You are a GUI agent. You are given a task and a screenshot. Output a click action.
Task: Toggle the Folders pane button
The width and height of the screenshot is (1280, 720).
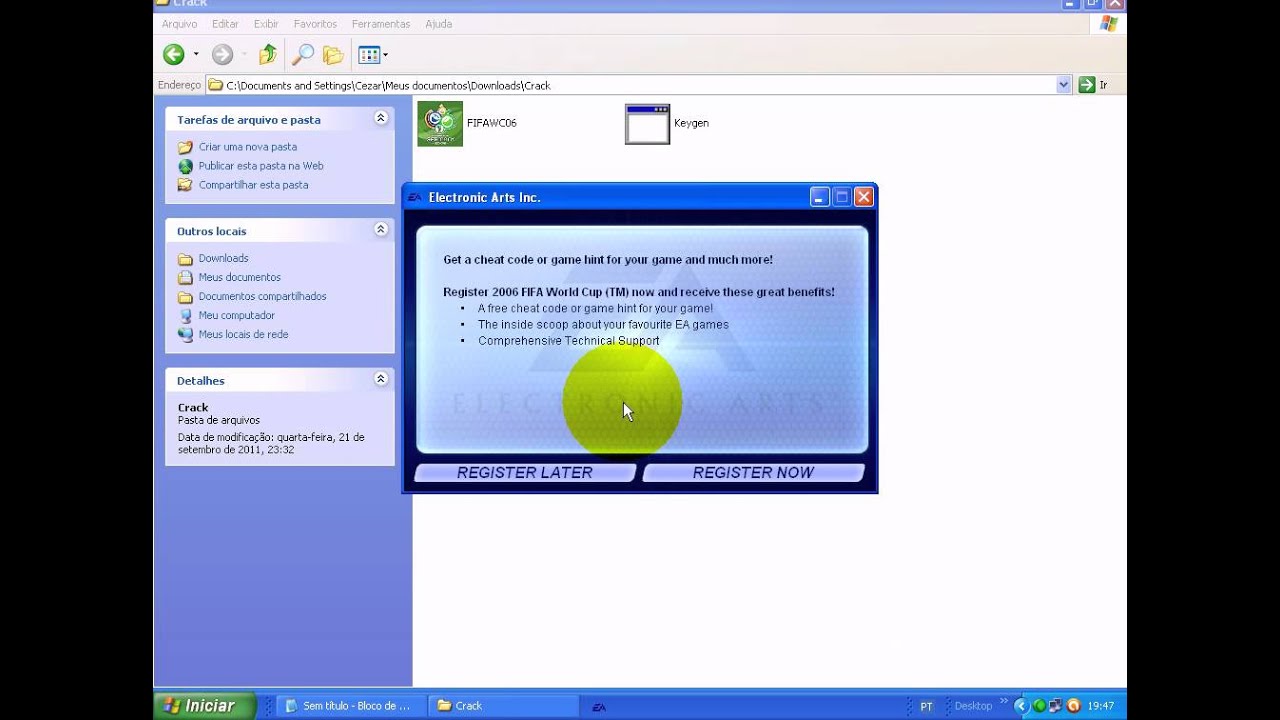(333, 55)
